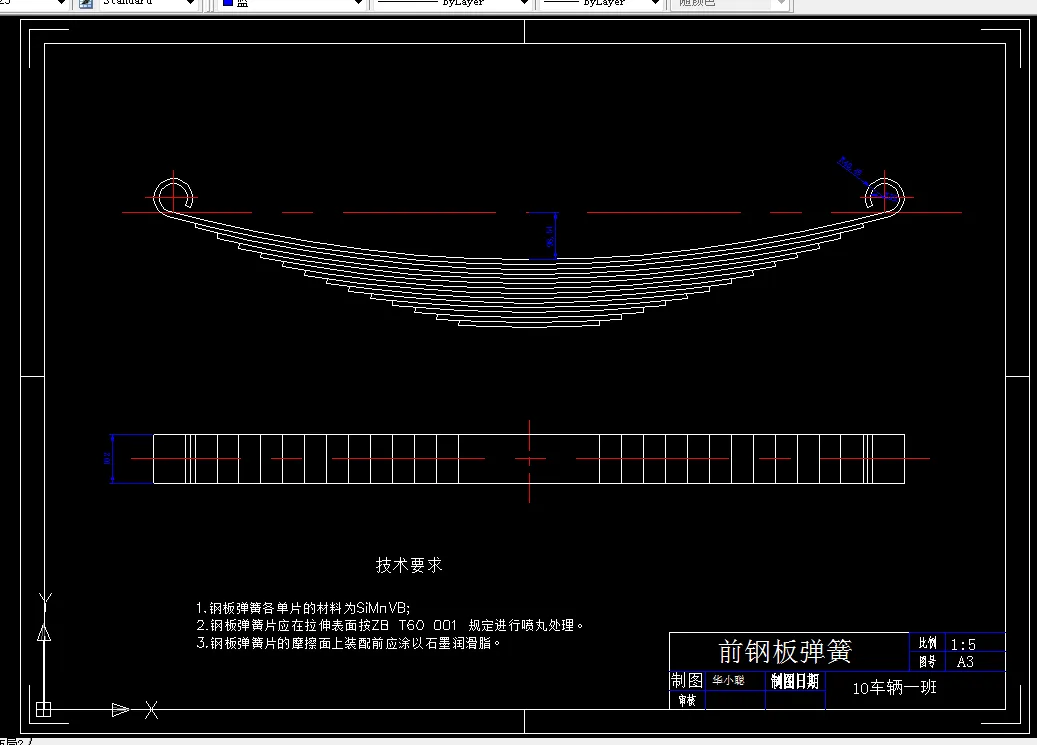Select the center mark of the plan view
The height and width of the screenshot is (745, 1037).
tap(530, 459)
